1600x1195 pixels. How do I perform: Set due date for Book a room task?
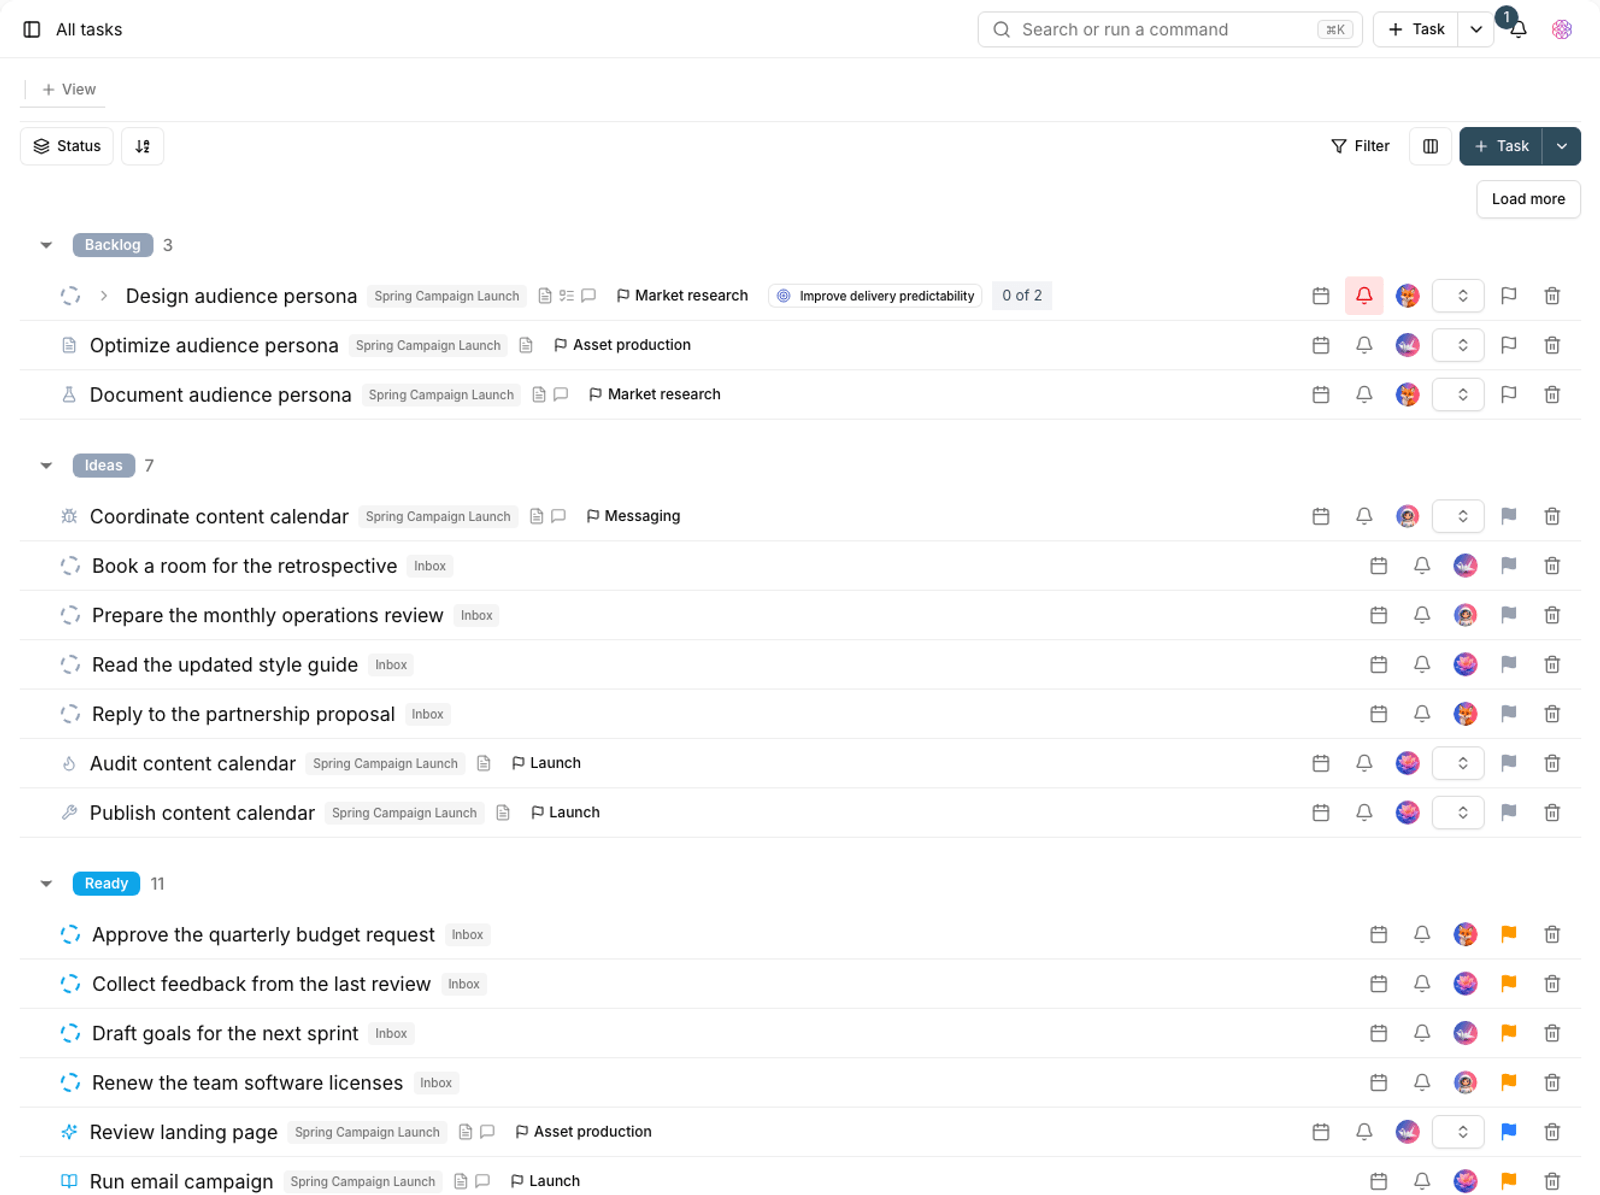(x=1379, y=566)
